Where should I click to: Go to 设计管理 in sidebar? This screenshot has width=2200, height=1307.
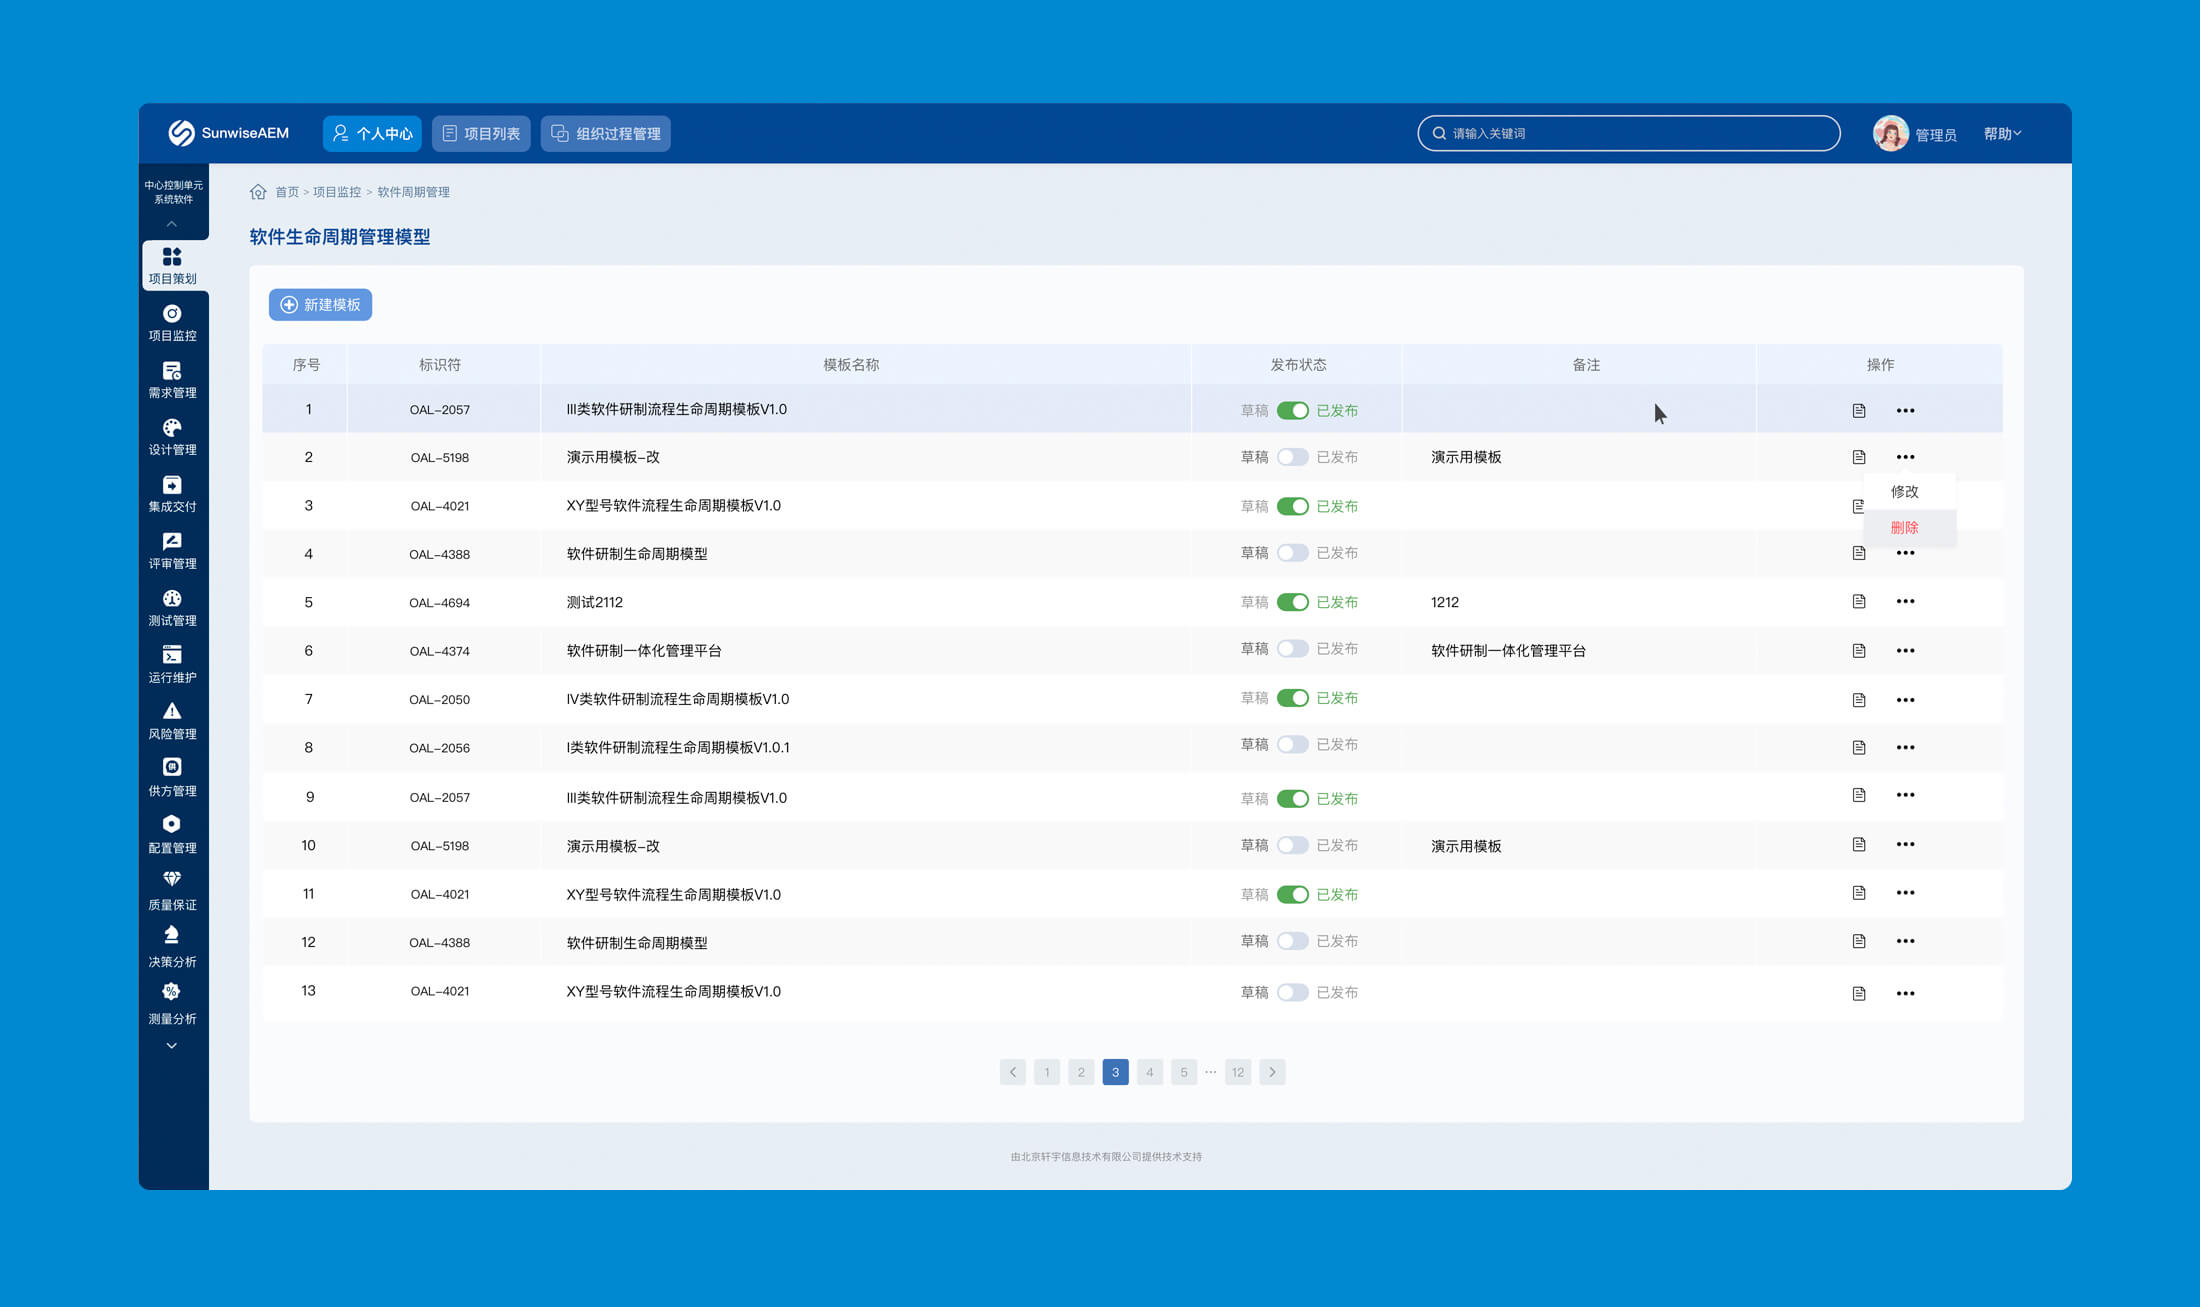(x=172, y=437)
